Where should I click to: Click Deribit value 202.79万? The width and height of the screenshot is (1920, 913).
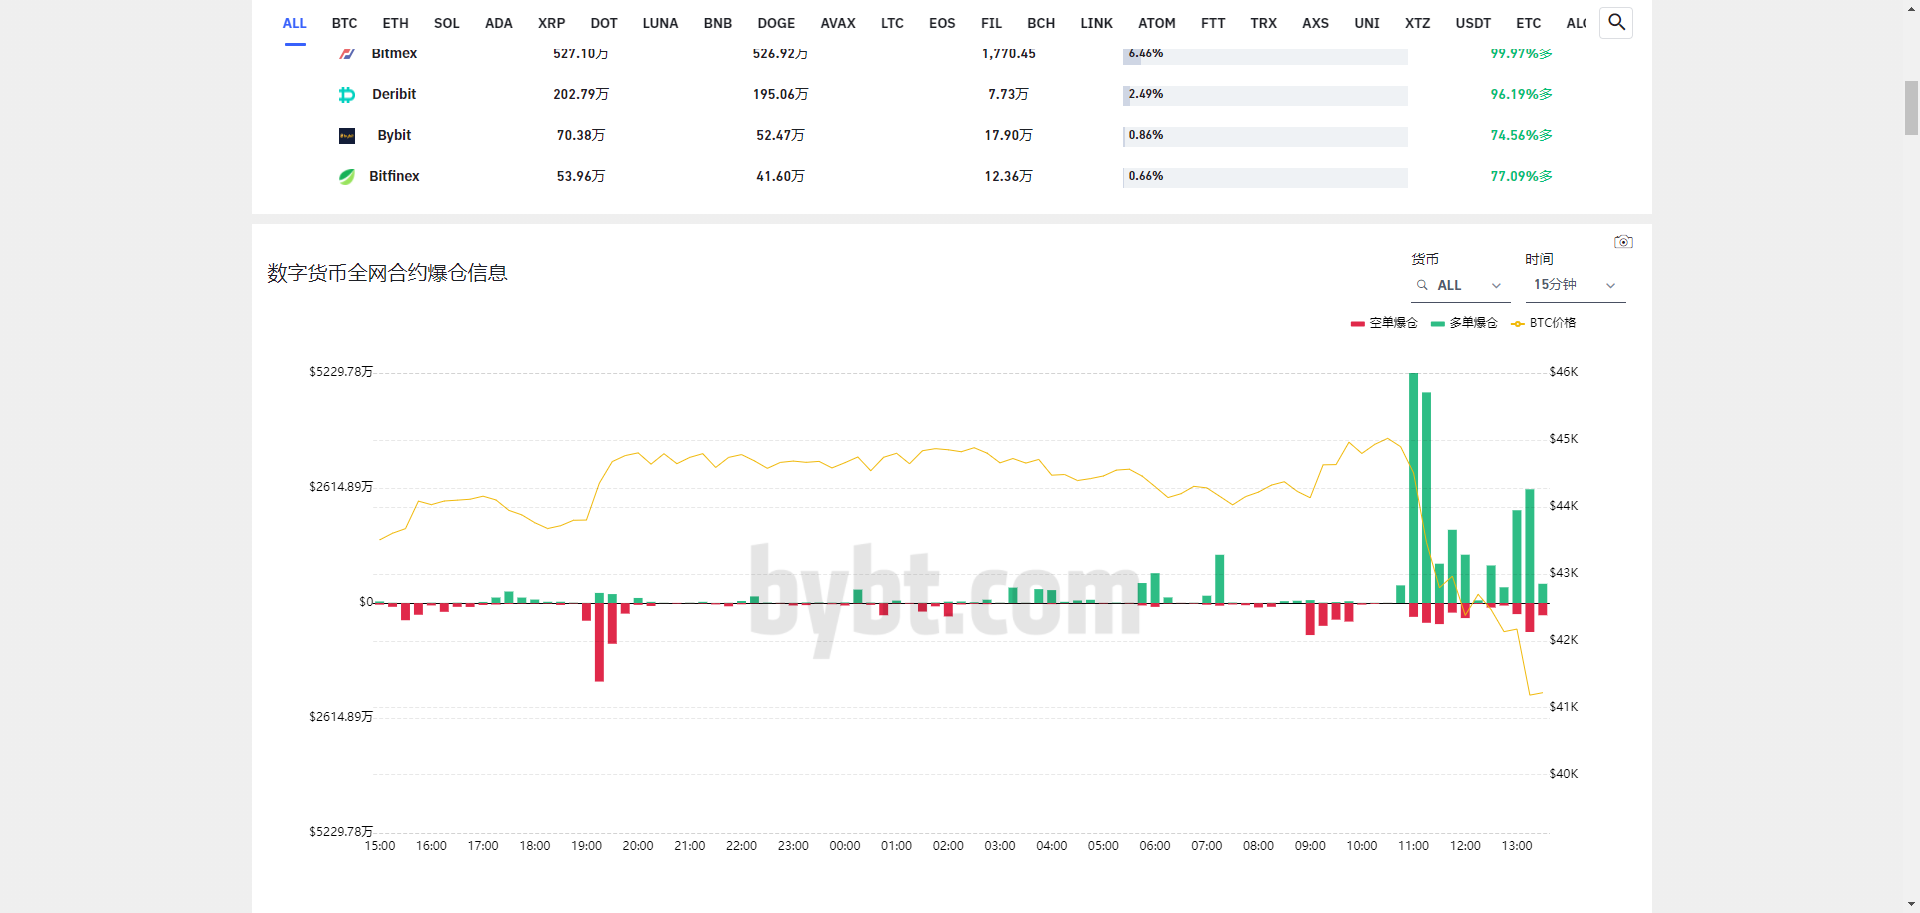(580, 94)
